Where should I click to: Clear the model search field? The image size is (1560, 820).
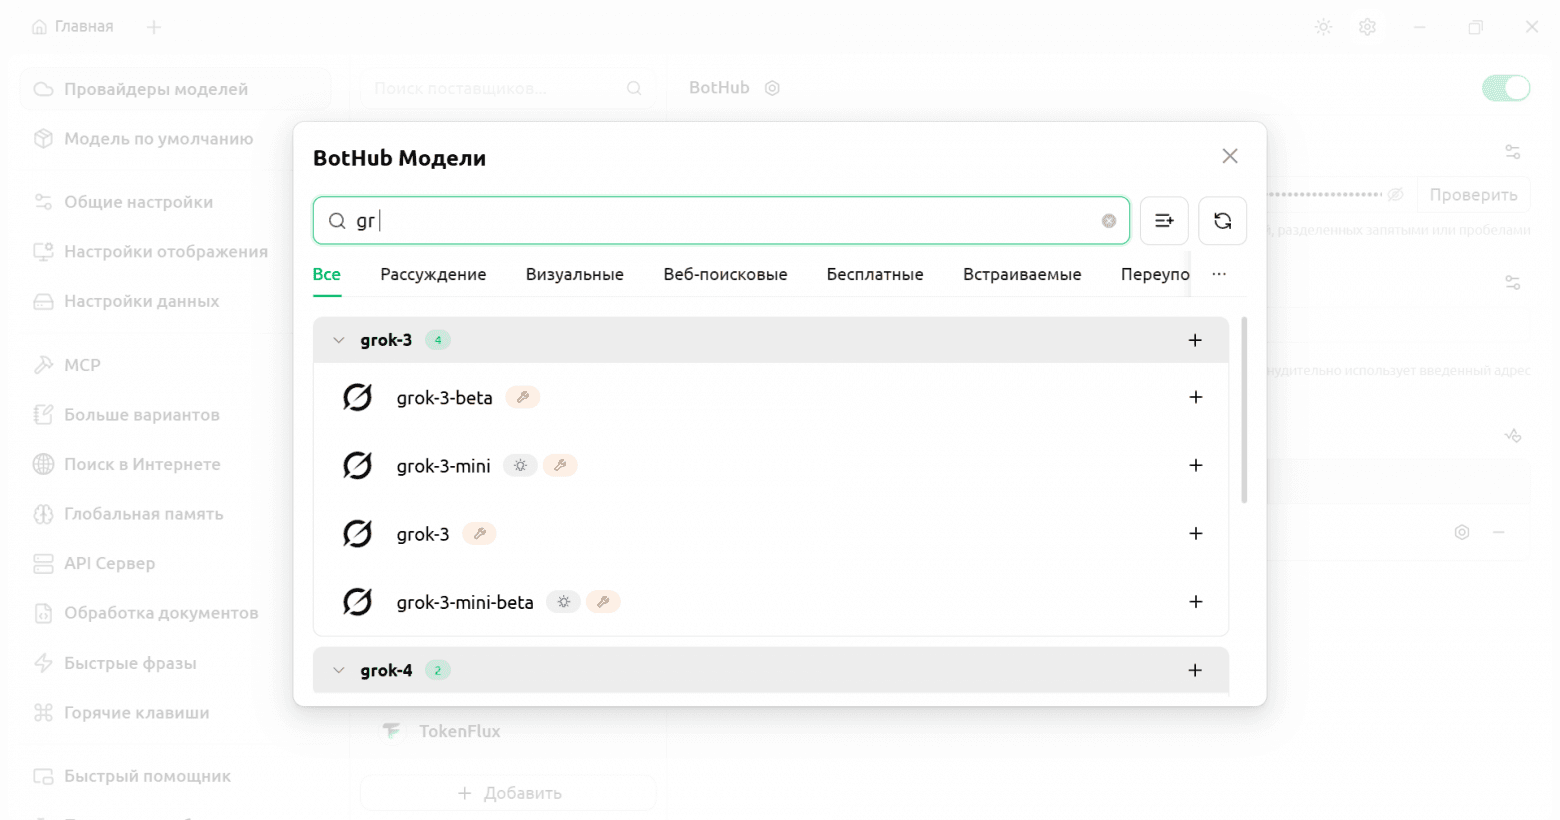click(x=1109, y=221)
